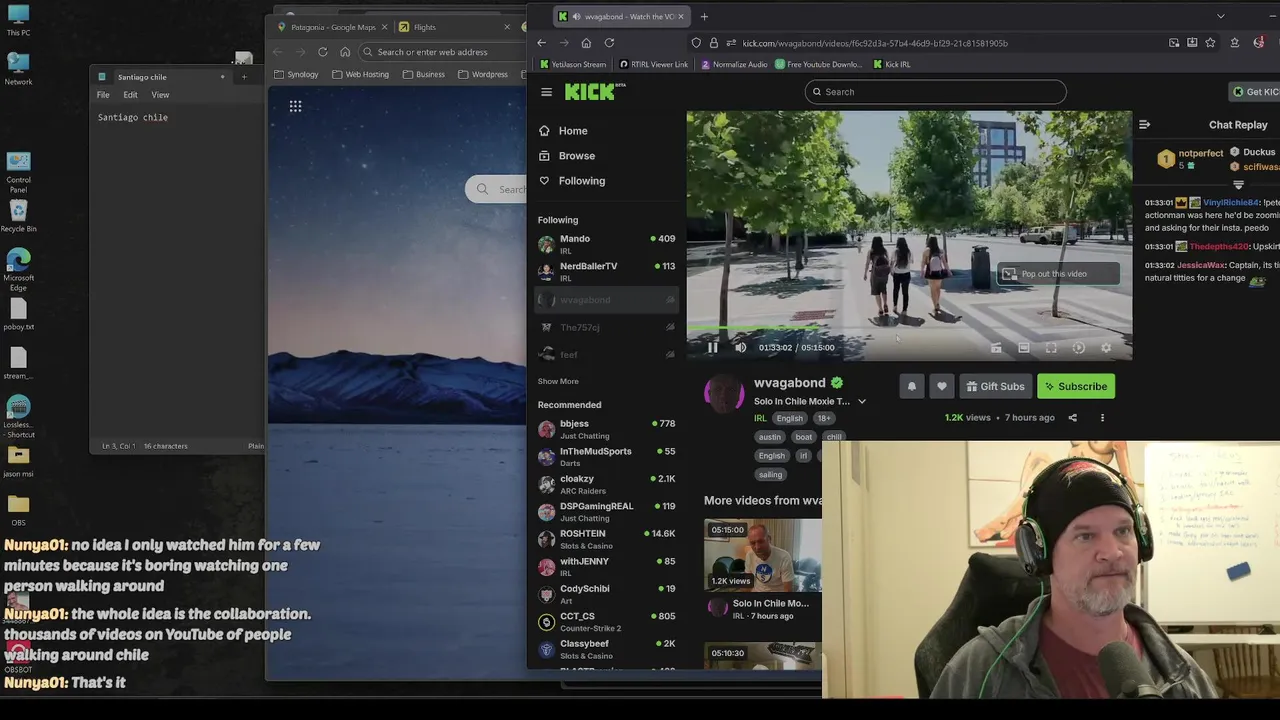Open Web Hosting bookmark folder

[360, 74]
